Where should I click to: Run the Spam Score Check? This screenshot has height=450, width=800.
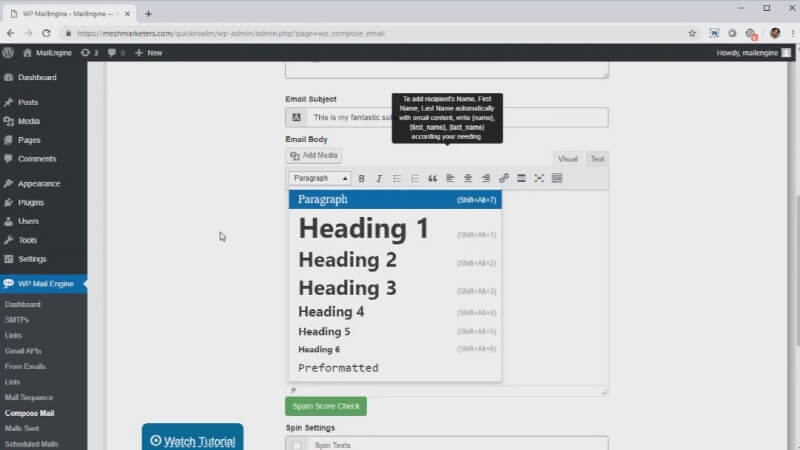point(326,406)
